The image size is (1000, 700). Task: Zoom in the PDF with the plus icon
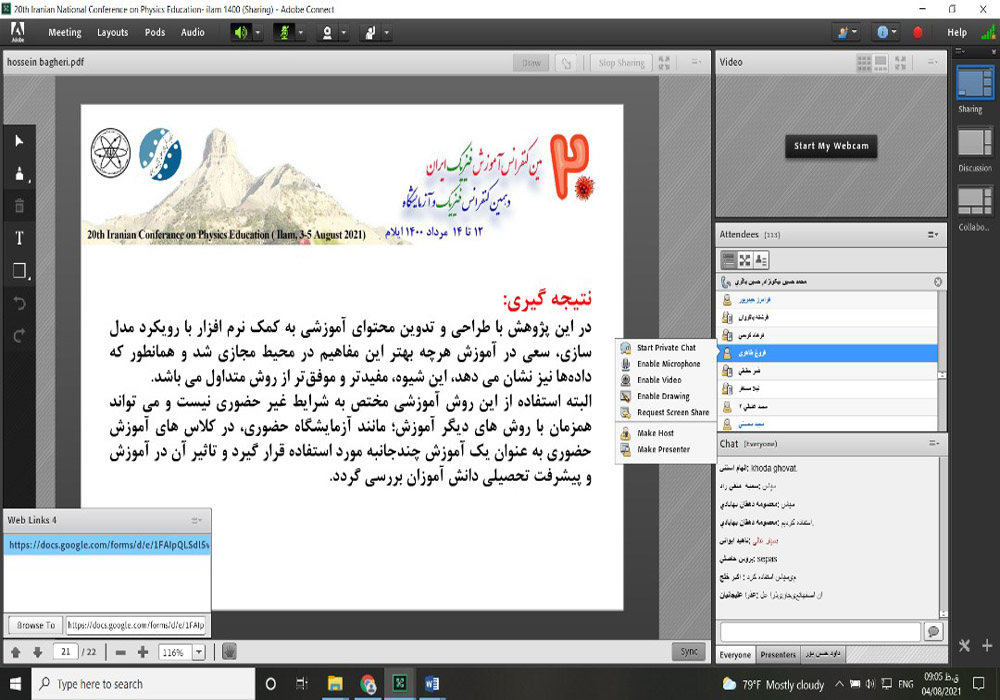click(143, 652)
